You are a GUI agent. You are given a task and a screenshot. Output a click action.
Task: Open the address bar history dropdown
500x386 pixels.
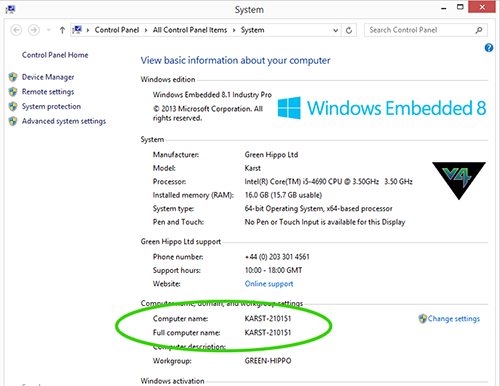pos(335,30)
